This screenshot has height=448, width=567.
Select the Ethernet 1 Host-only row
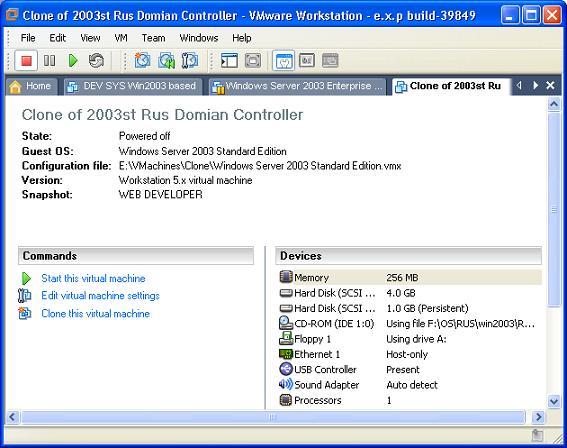[x=410, y=354]
